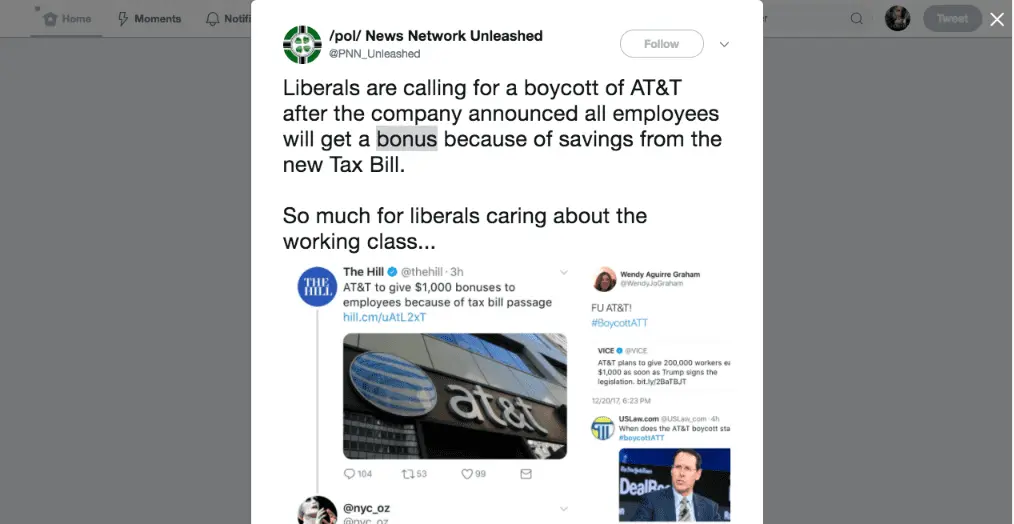The image size is (1014, 524).
Task: Click The Hill logo avatar
Action: [317, 287]
